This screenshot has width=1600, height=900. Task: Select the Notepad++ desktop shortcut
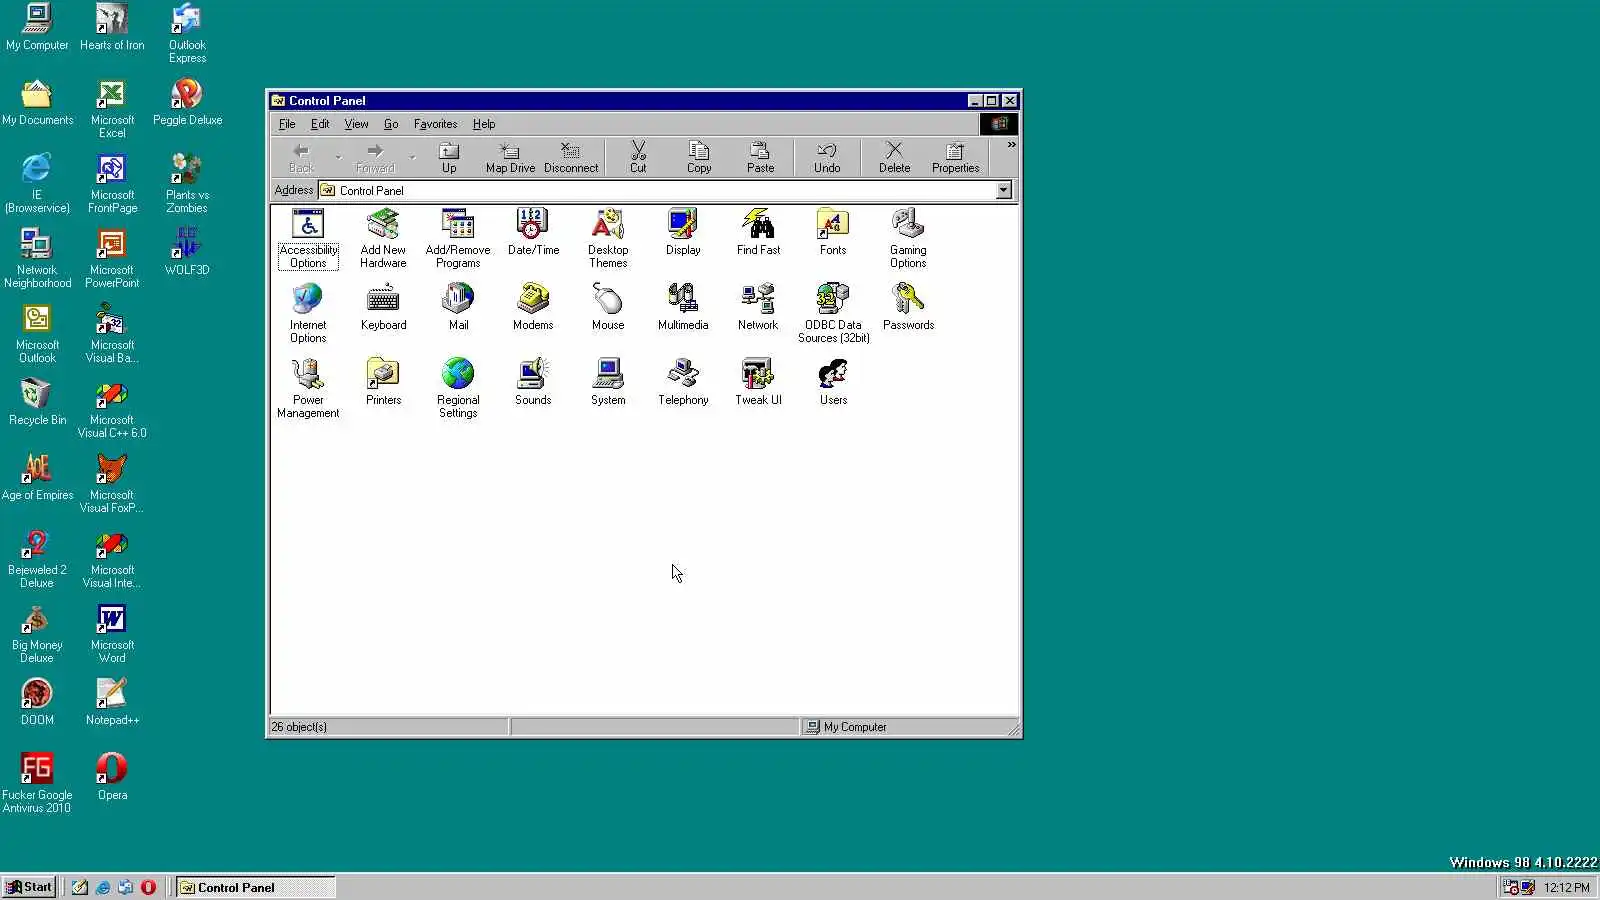[112, 702]
